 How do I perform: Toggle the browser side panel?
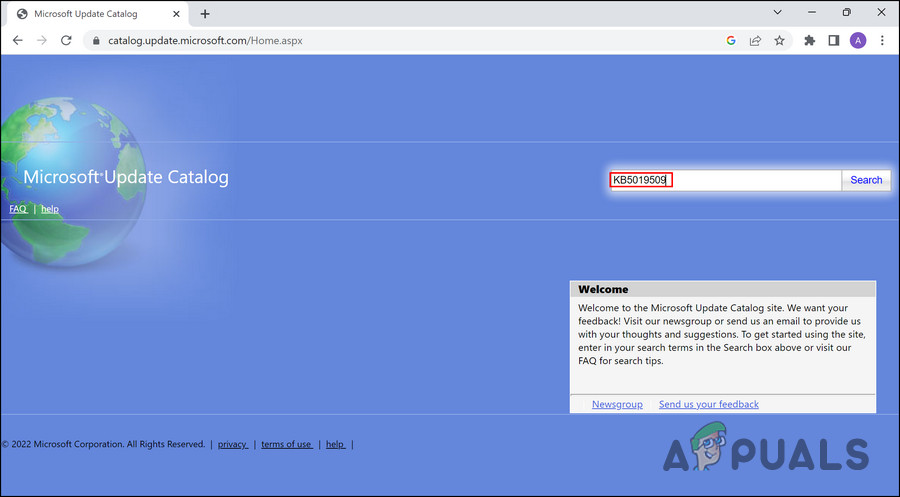(x=833, y=41)
